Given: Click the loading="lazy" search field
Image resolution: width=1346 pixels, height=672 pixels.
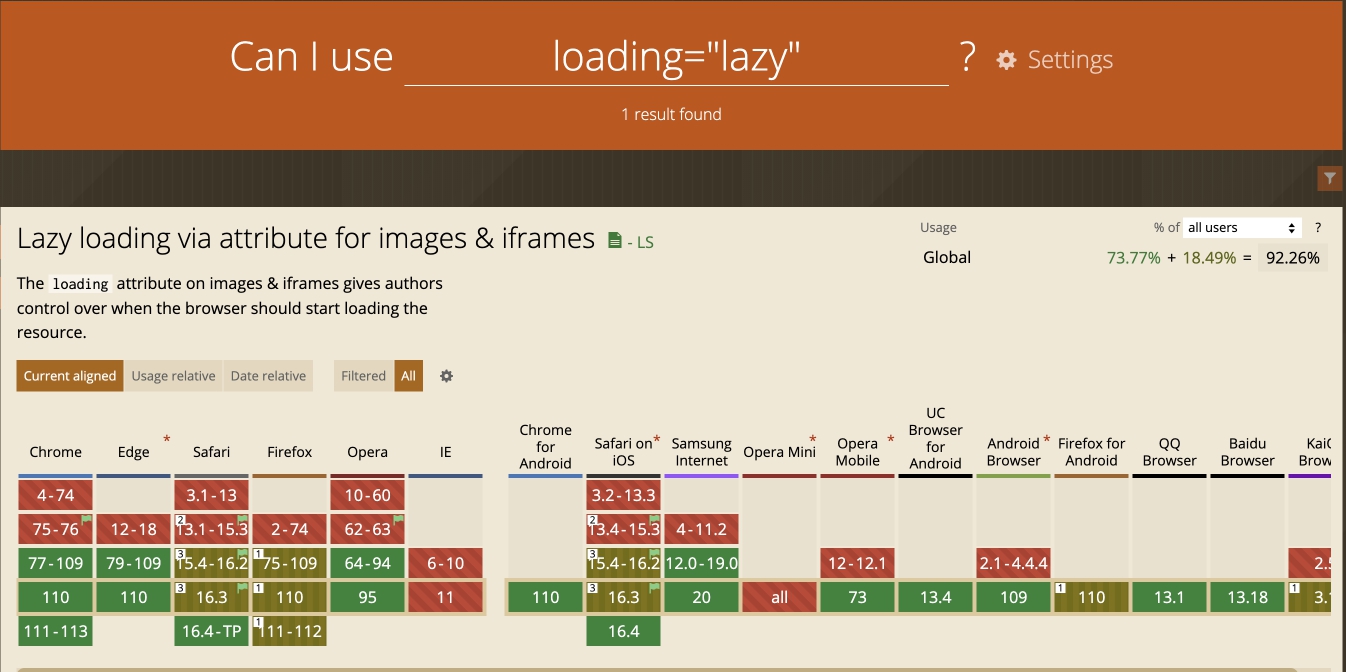Looking at the screenshot, I should point(676,58).
